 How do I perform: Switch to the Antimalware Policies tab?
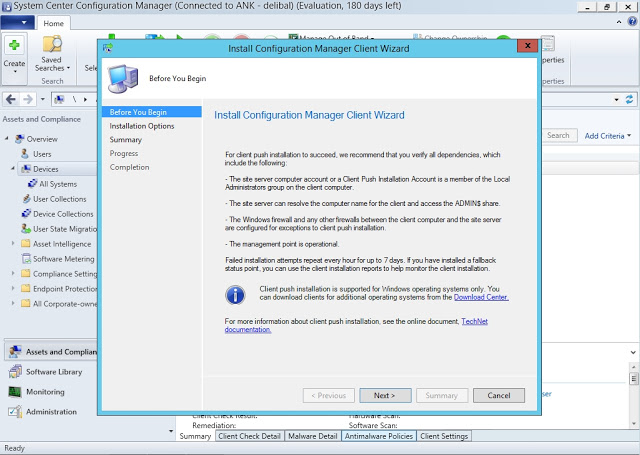[x=378, y=437]
